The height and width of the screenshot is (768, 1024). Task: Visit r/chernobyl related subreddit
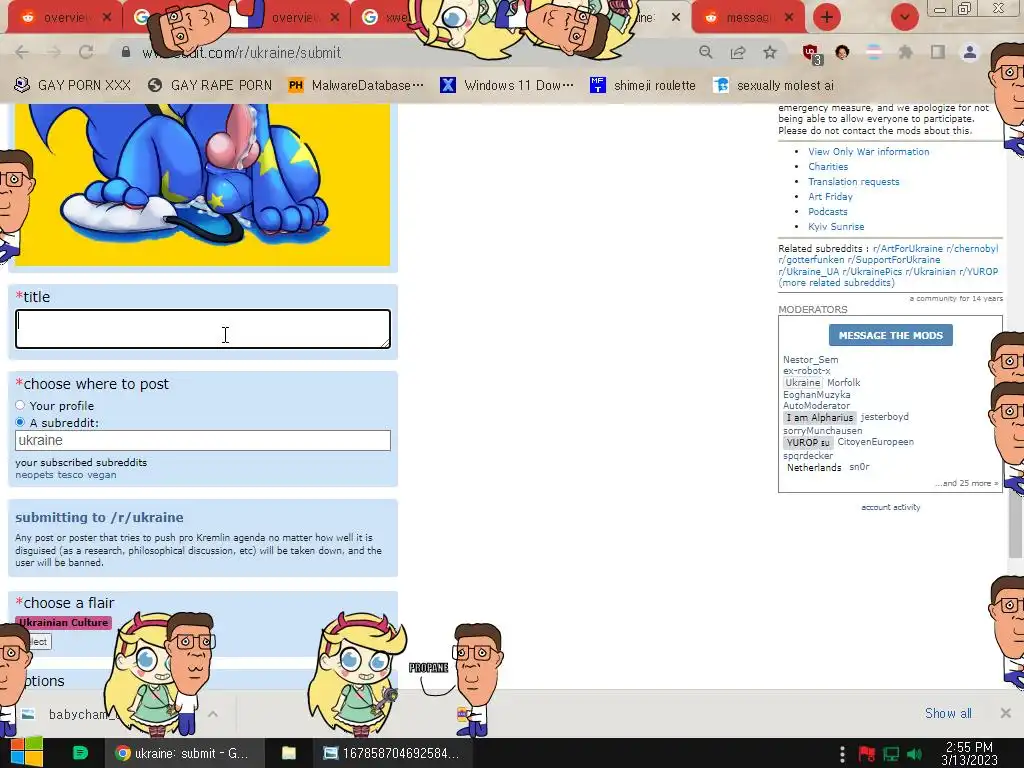coord(972,249)
